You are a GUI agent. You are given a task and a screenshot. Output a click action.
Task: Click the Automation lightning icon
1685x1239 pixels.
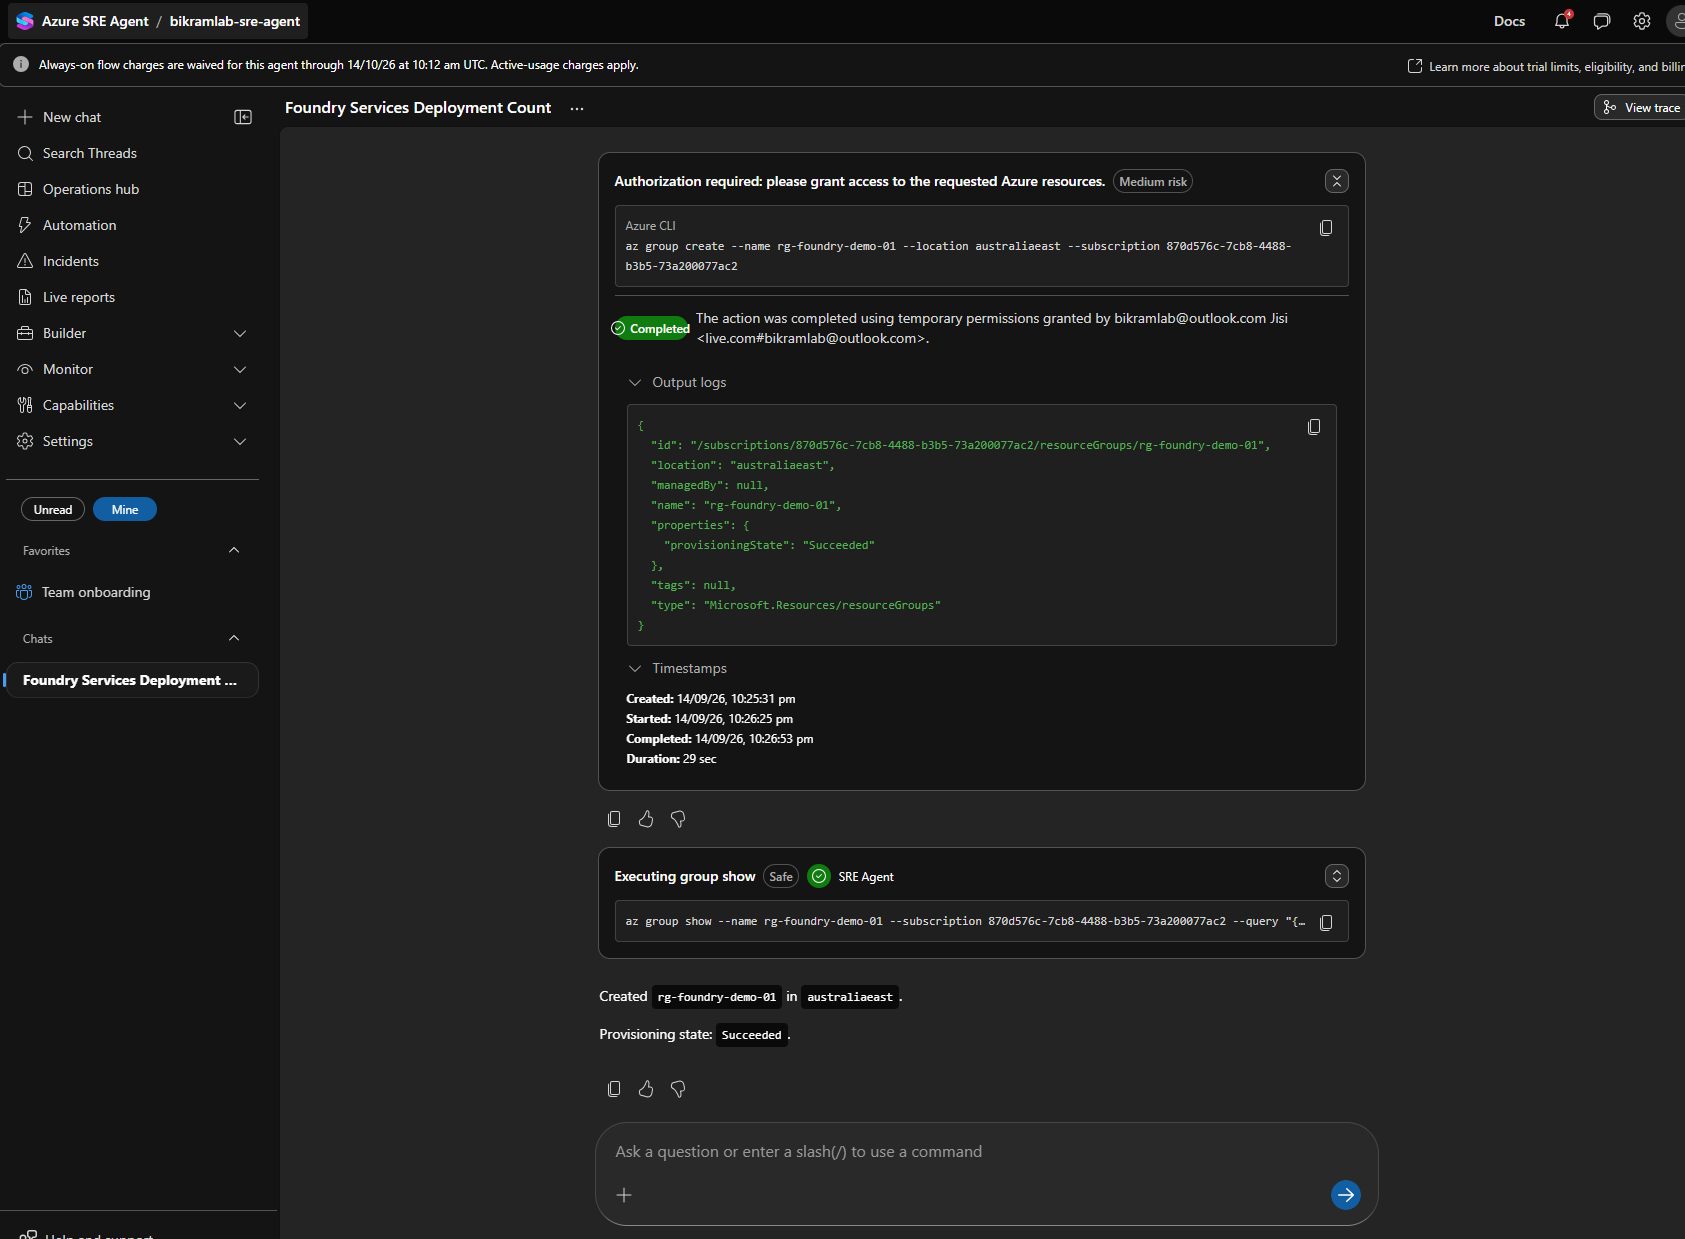tap(25, 225)
